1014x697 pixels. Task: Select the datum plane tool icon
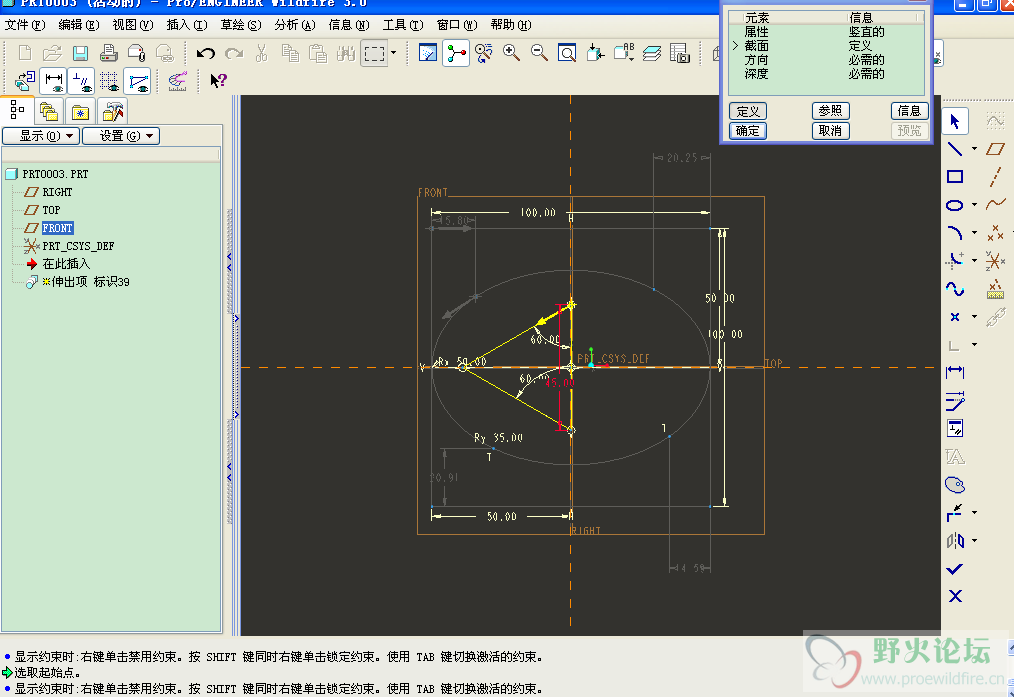tap(995, 149)
